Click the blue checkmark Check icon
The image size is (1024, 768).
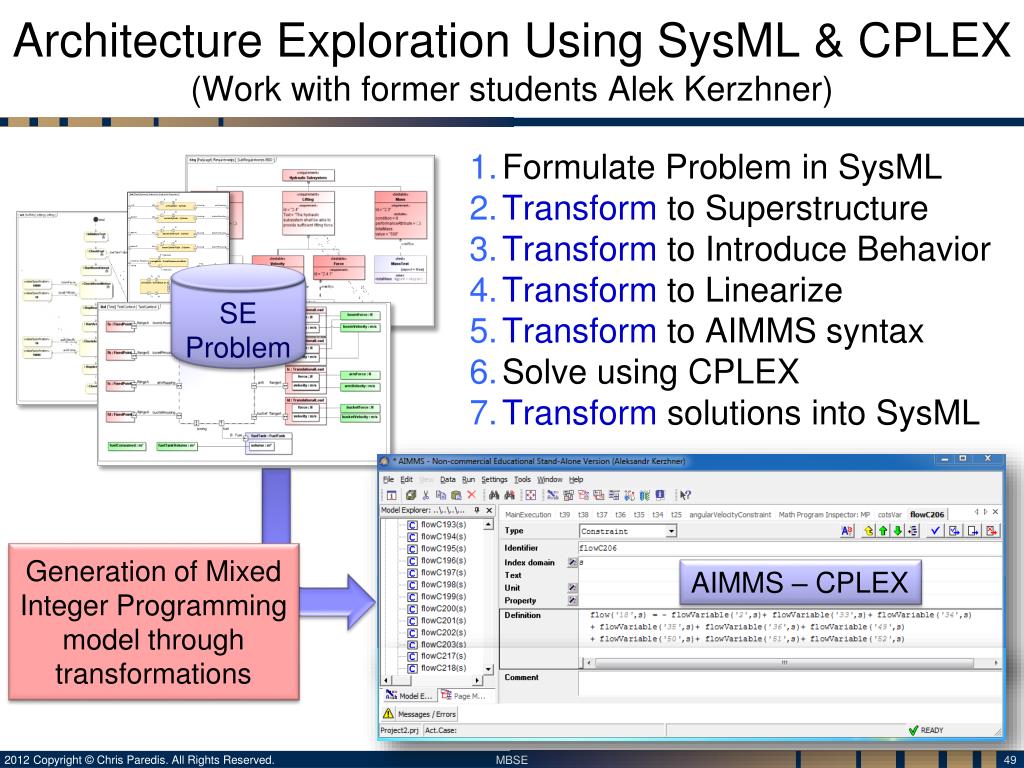coord(936,531)
